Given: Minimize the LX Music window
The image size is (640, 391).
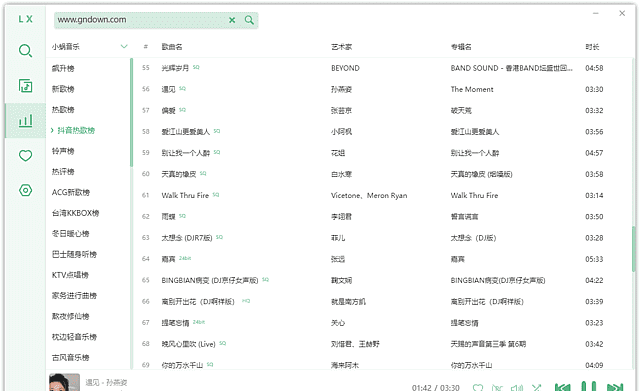Looking at the screenshot, I should tap(596, 13).
